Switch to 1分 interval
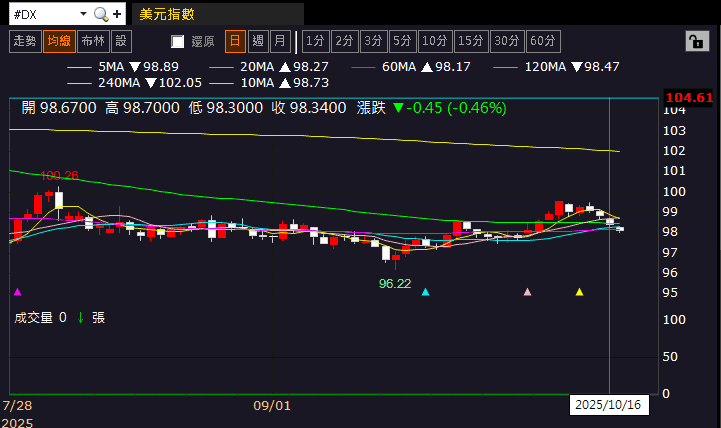The image size is (721, 428). [x=315, y=41]
